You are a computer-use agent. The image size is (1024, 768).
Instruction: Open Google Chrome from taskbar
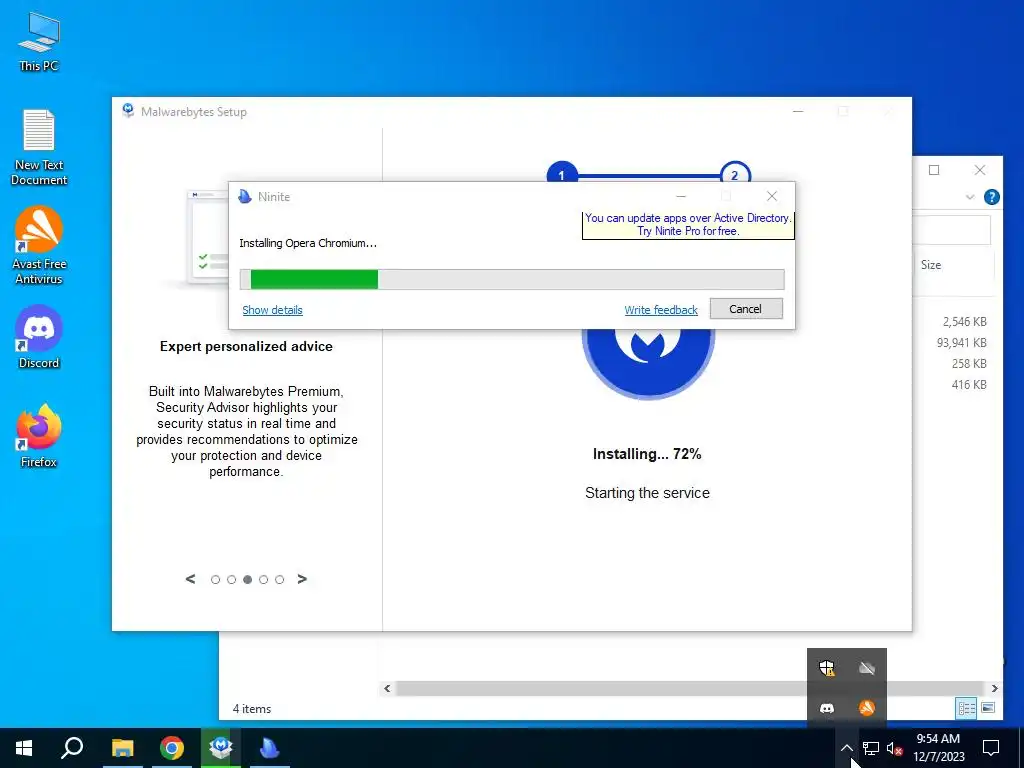click(172, 748)
